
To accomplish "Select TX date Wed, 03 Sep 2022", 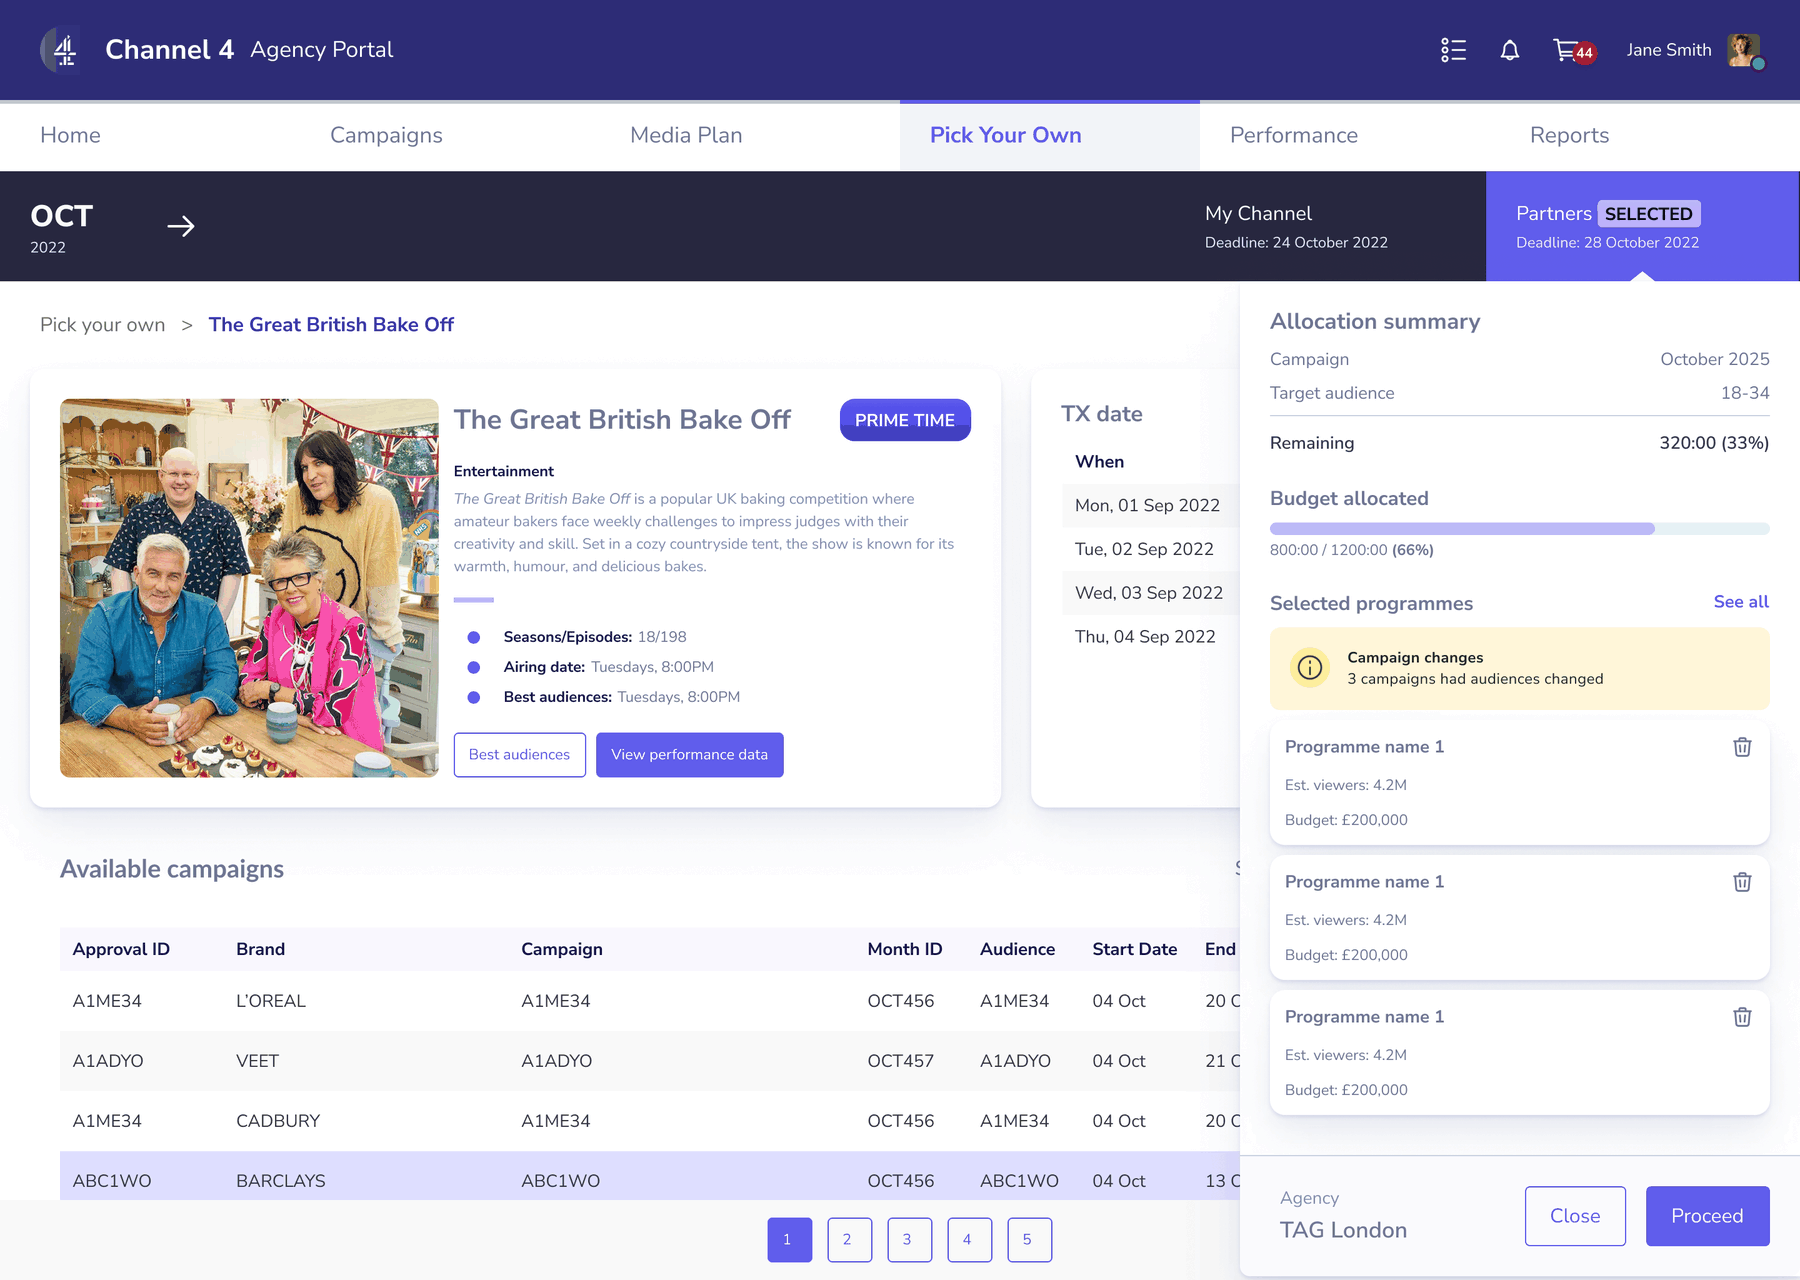I will [1150, 593].
